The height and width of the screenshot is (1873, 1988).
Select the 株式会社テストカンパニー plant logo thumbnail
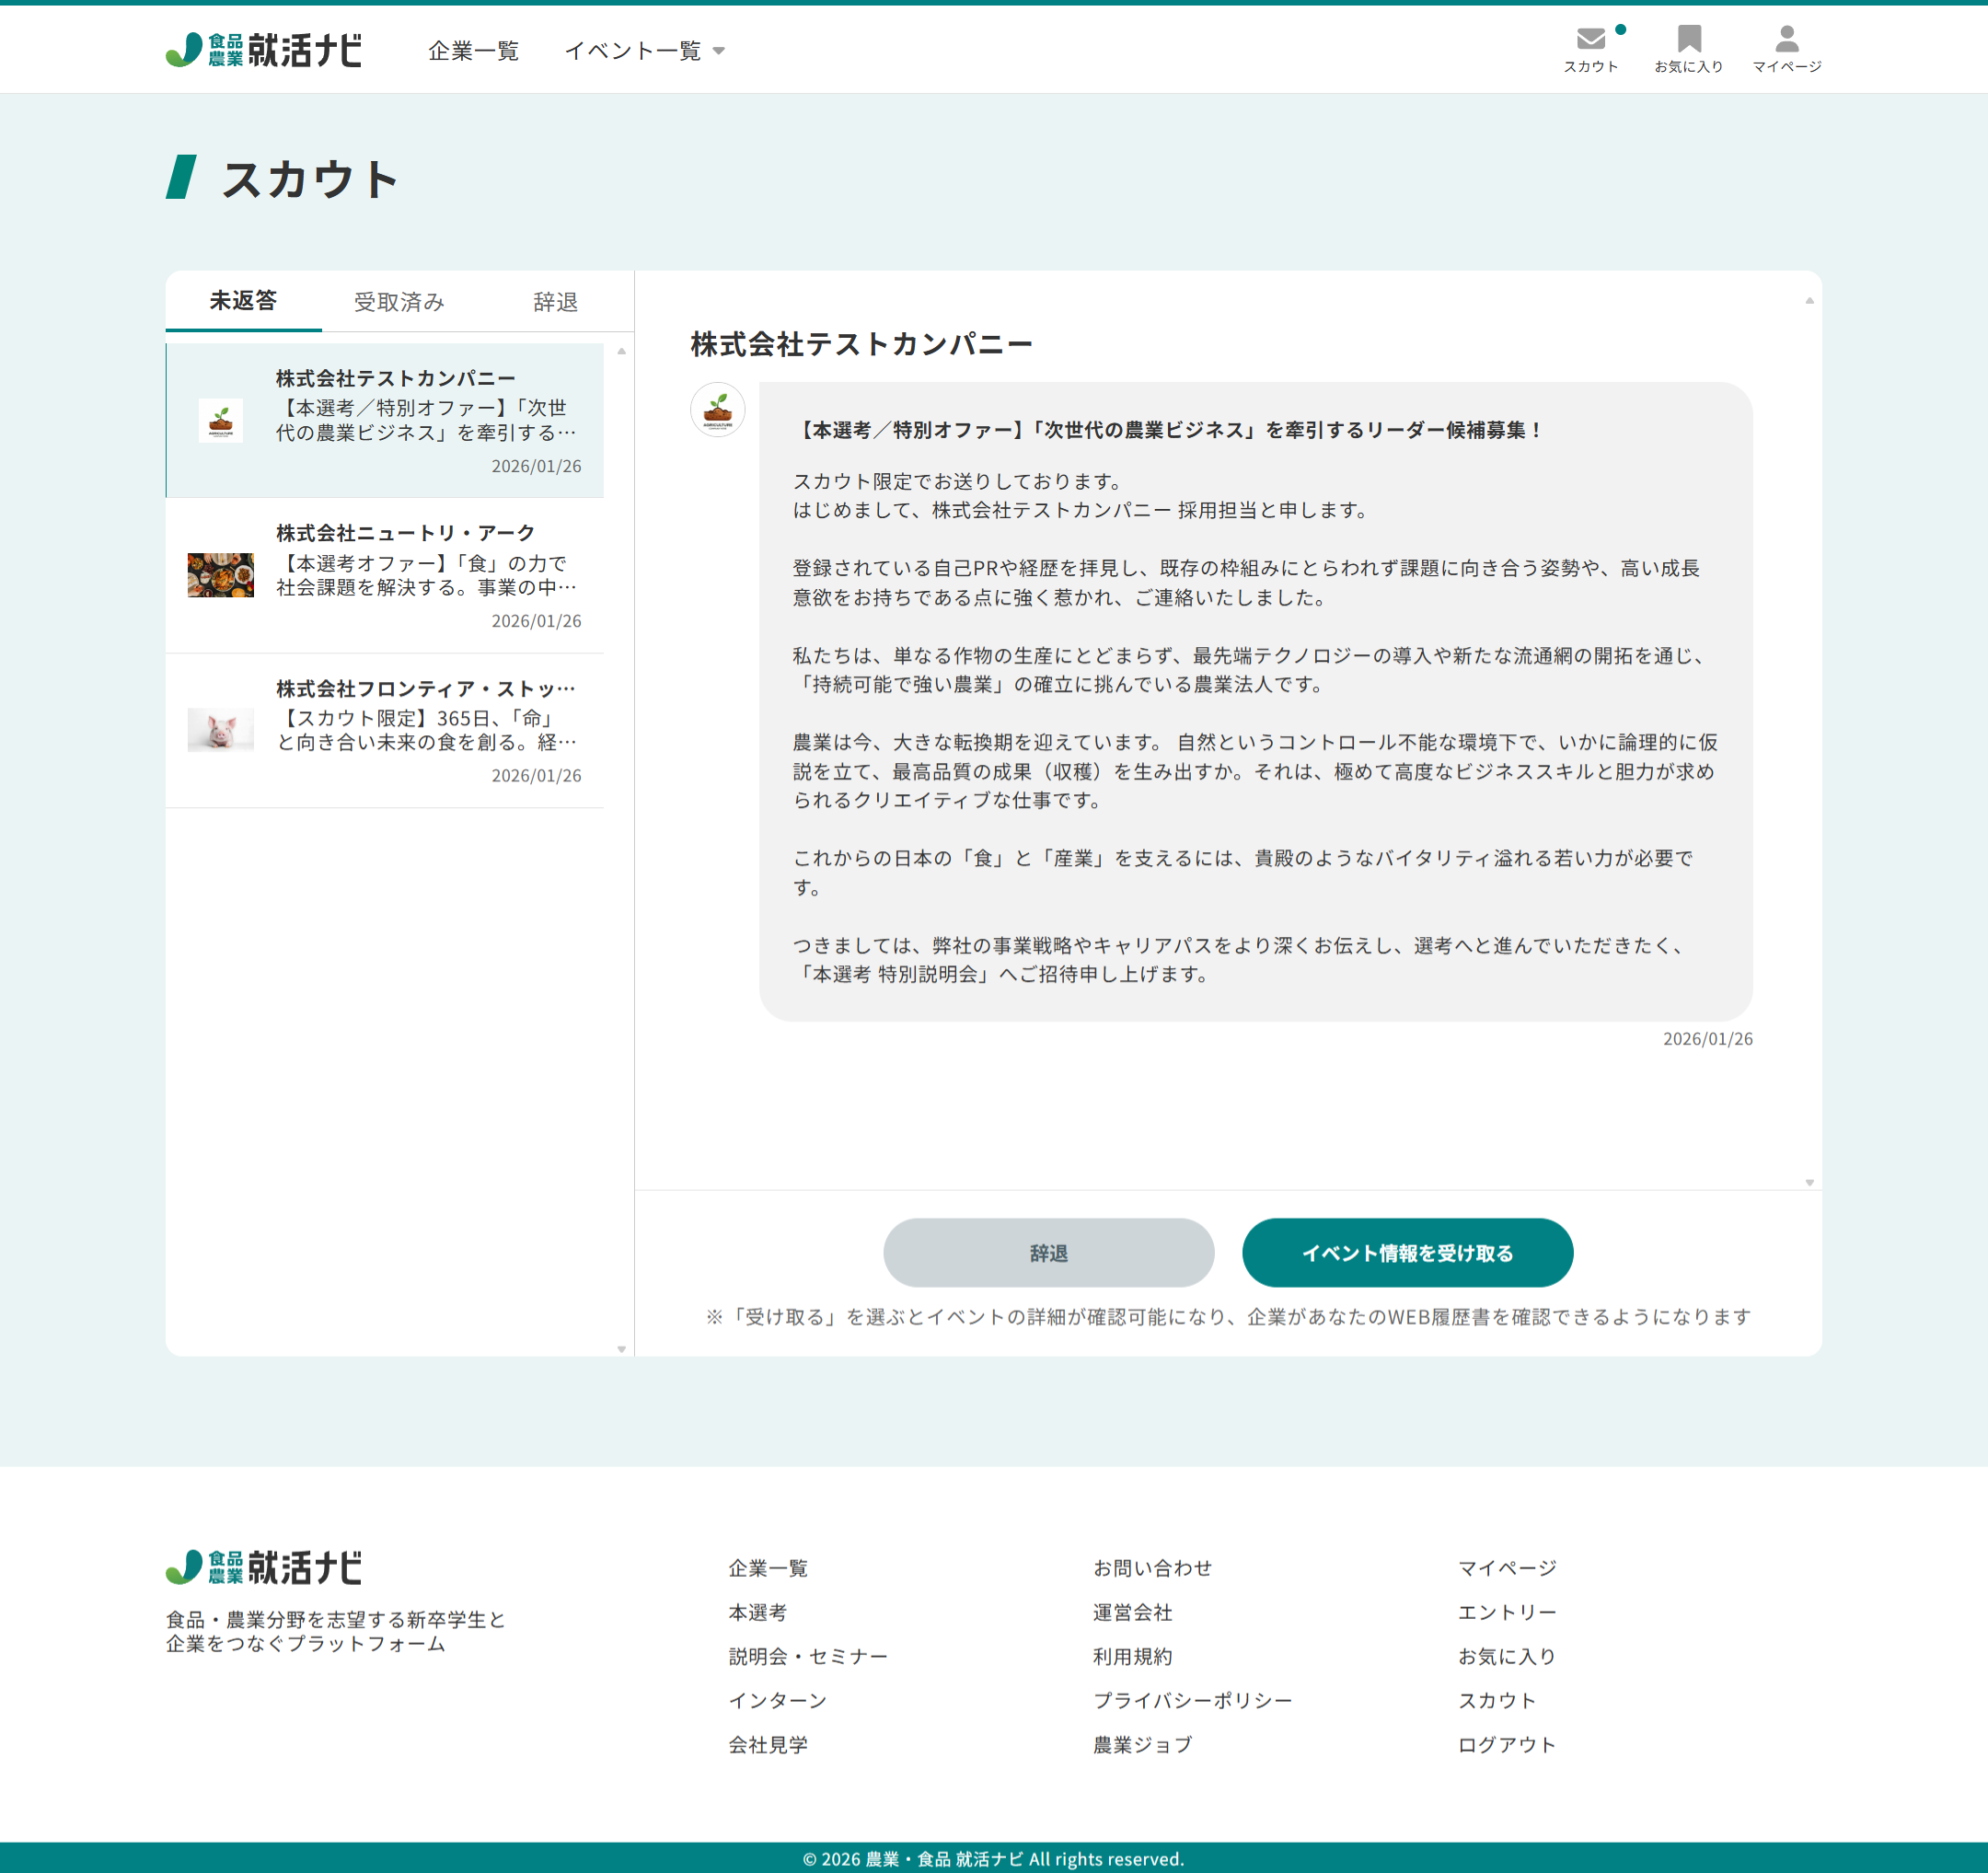220,421
